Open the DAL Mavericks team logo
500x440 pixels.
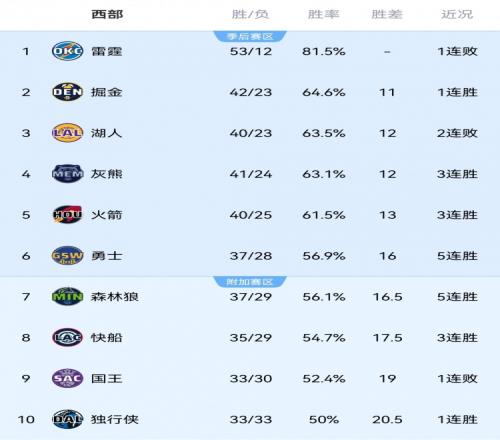(x=67, y=419)
